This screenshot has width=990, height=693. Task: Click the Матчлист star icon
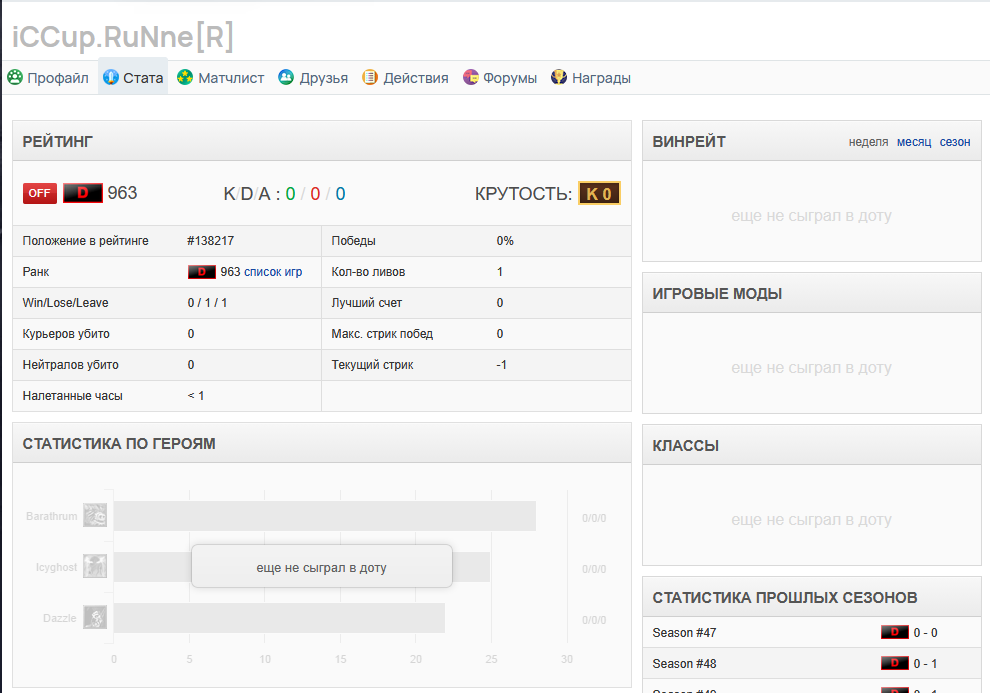pyautogui.click(x=185, y=77)
